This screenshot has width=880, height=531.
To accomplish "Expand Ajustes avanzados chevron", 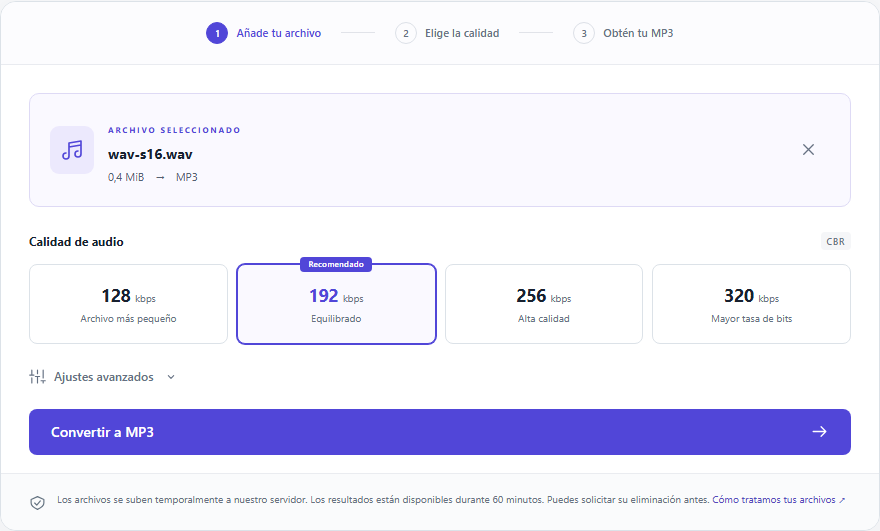I will 171,377.
